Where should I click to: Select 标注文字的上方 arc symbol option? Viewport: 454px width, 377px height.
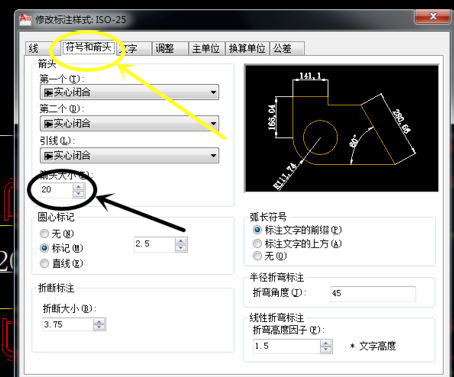pos(297,244)
